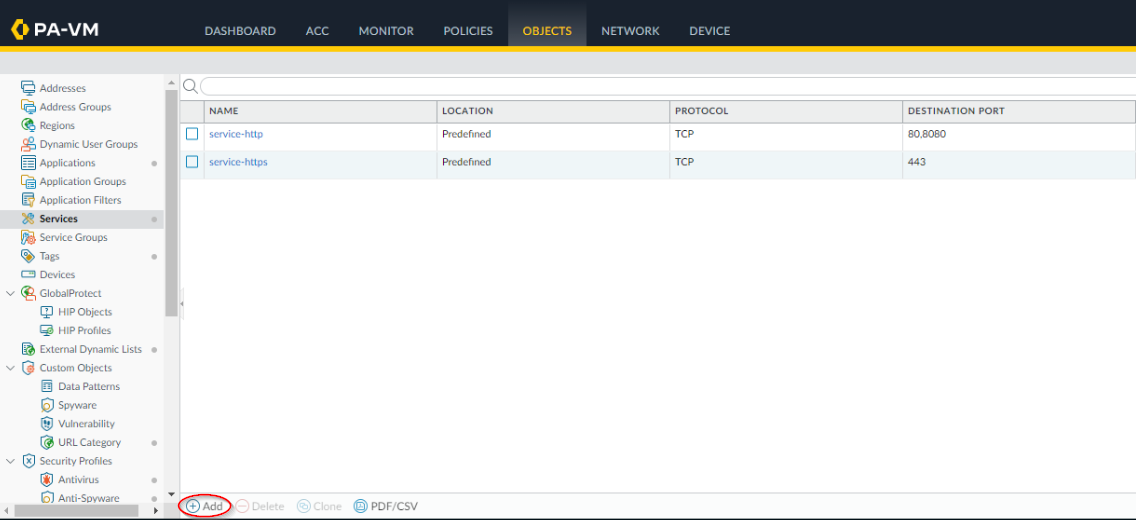This screenshot has height=520, width=1136.
Task: Open the service-http link
Action: click(x=236, y=134)
